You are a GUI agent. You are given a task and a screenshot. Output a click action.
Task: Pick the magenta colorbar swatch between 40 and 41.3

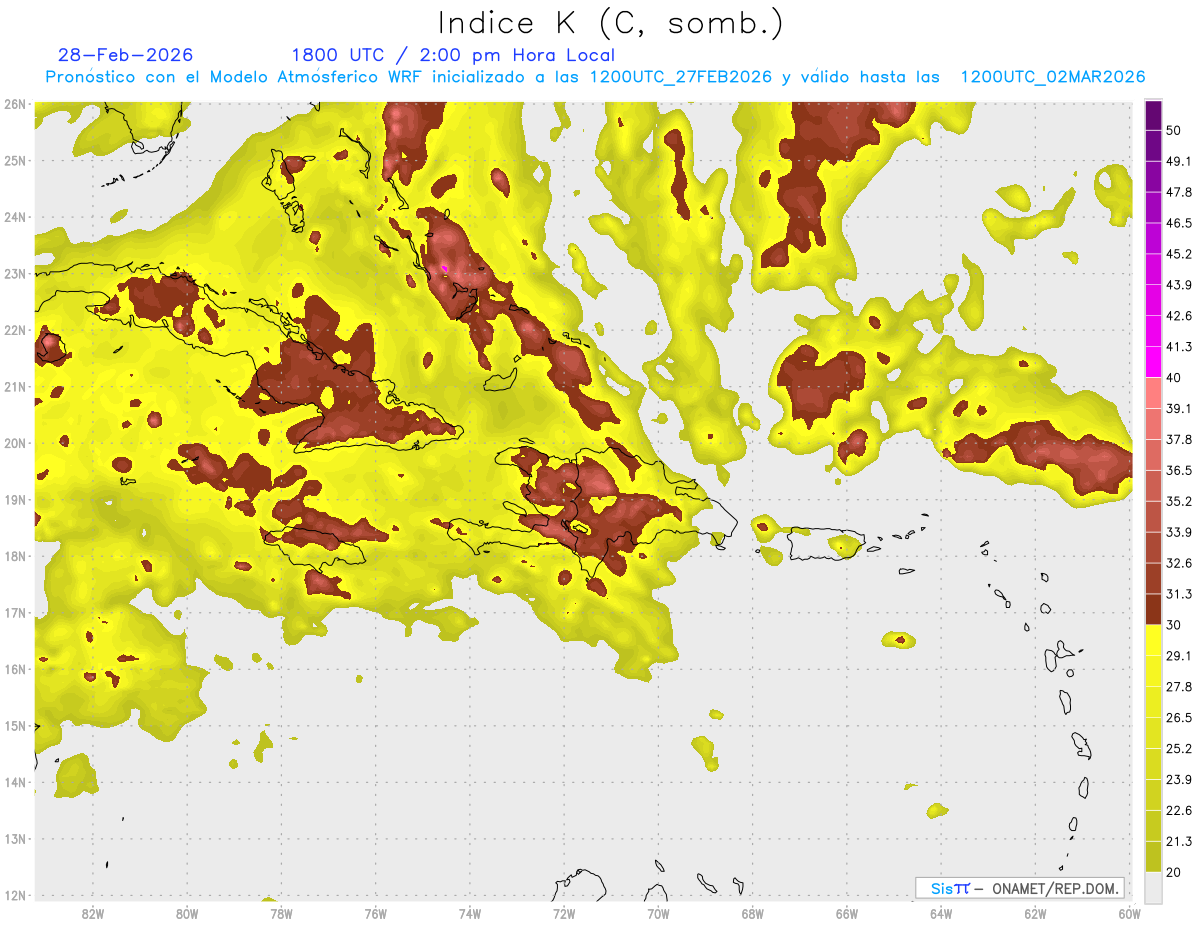1153,362
